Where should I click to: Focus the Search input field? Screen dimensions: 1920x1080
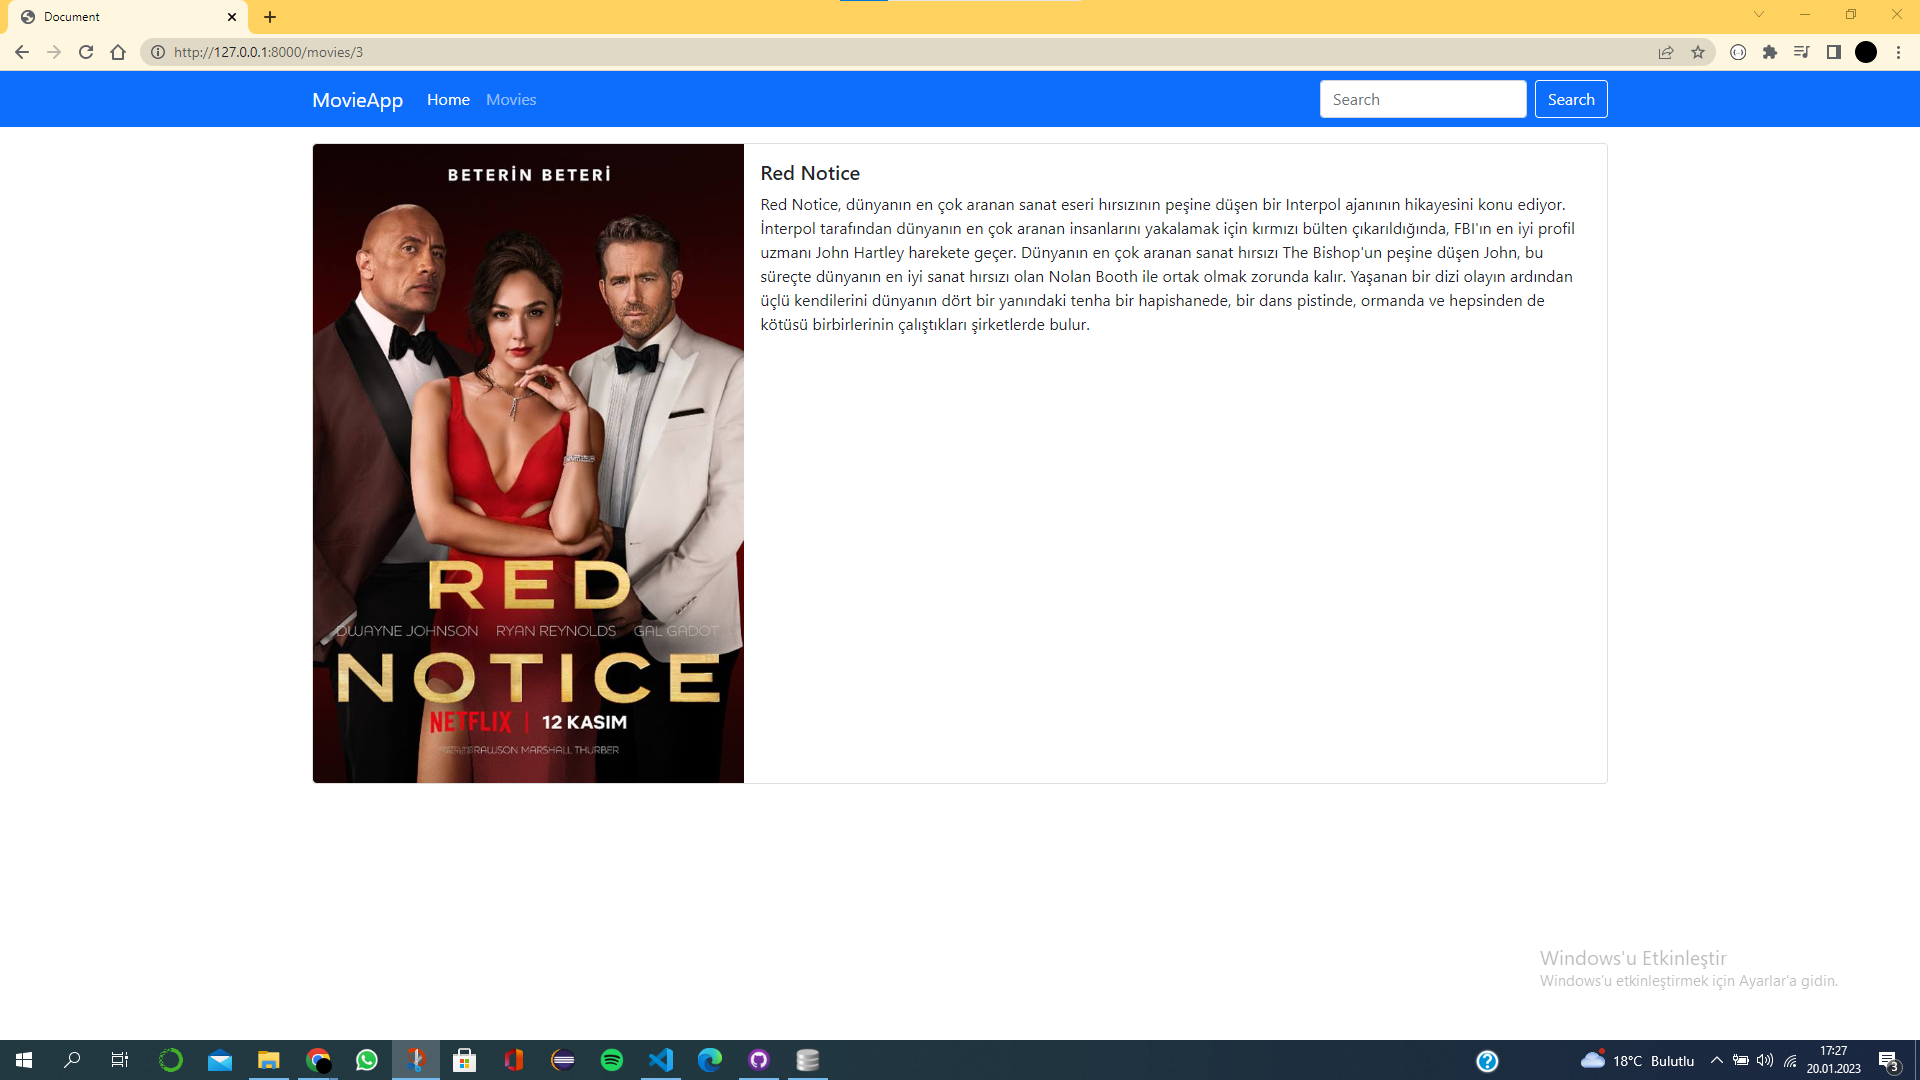[x=1422, y=99]
